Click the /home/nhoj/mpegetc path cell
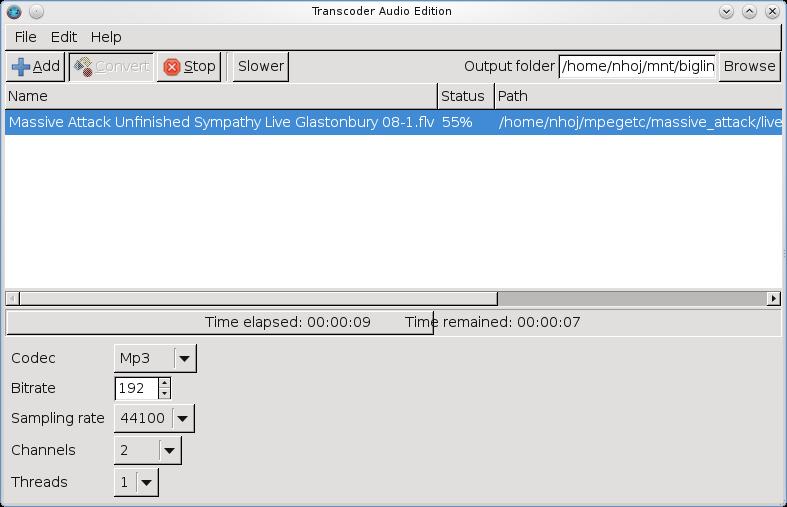This screenshot has height=507, width=787. (640, 122)
